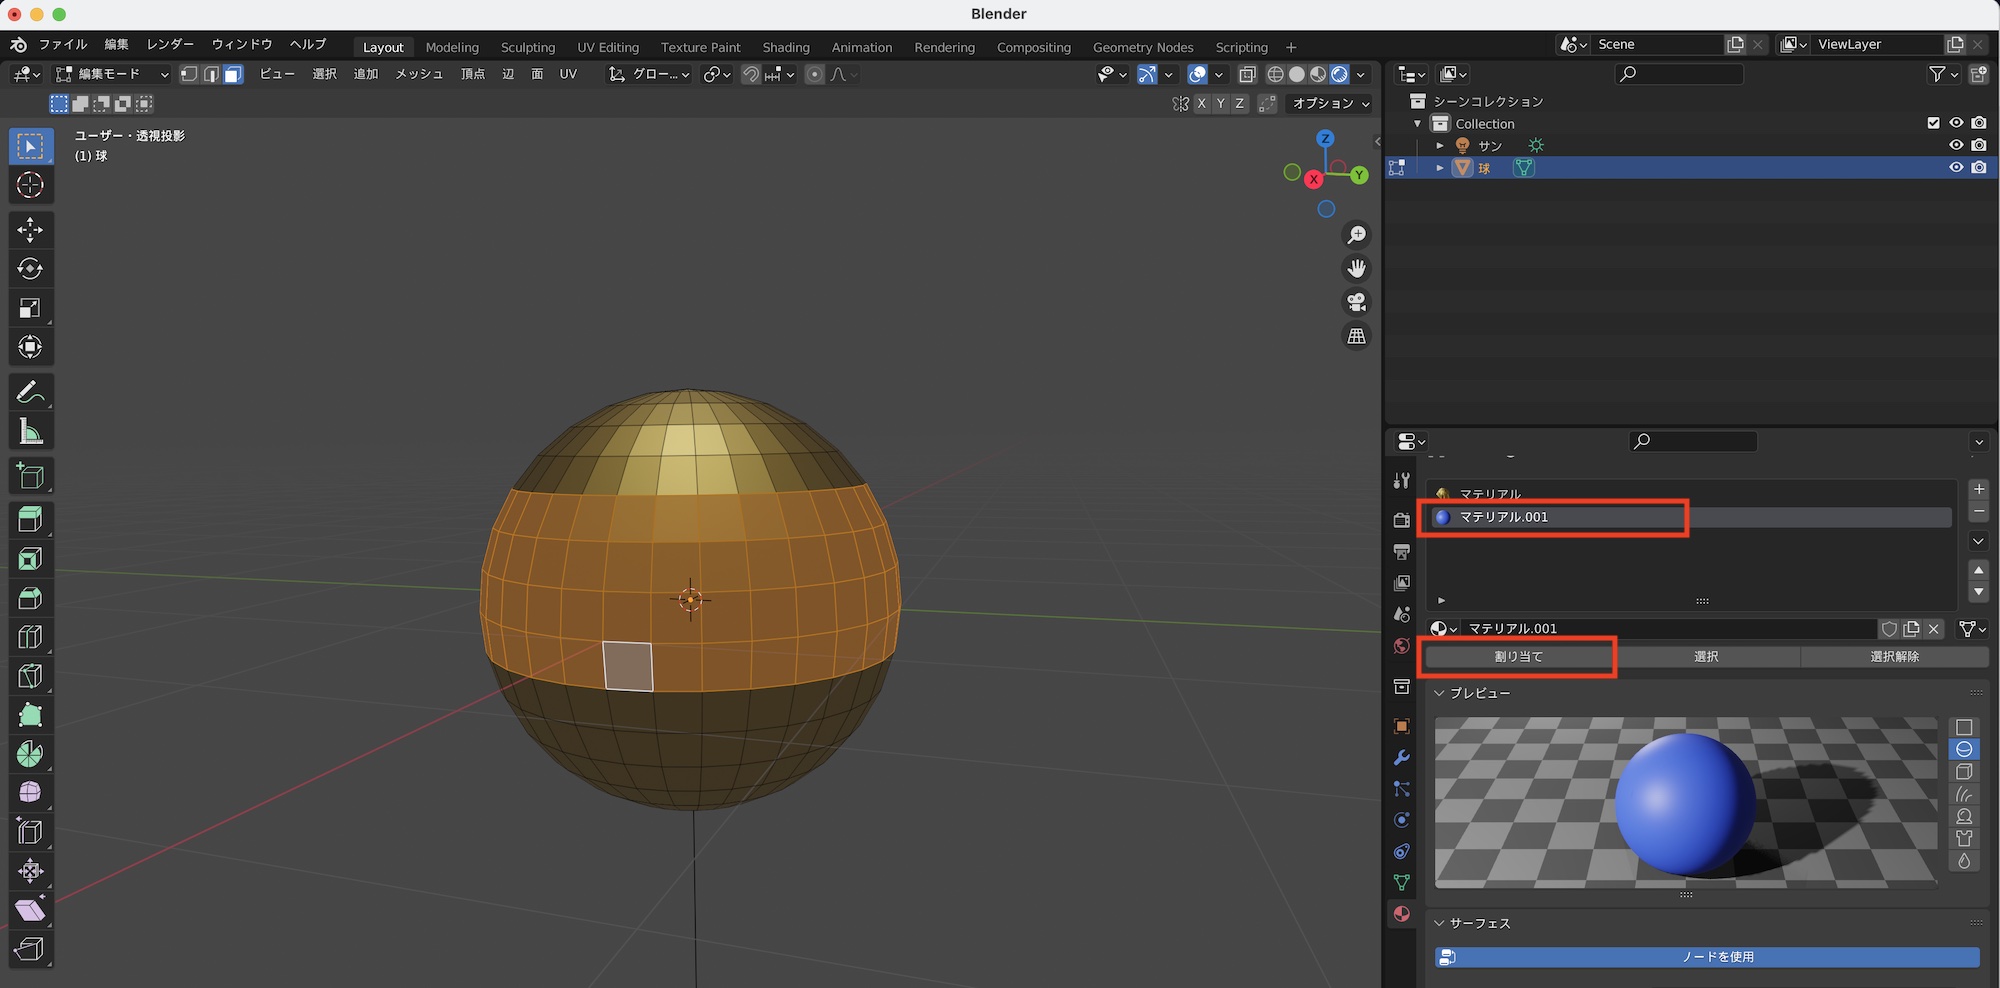Click the 3D Cursor tool
Image resolution: width=2000 pixels, height=988 pixels.
click(x=30, y=185)
